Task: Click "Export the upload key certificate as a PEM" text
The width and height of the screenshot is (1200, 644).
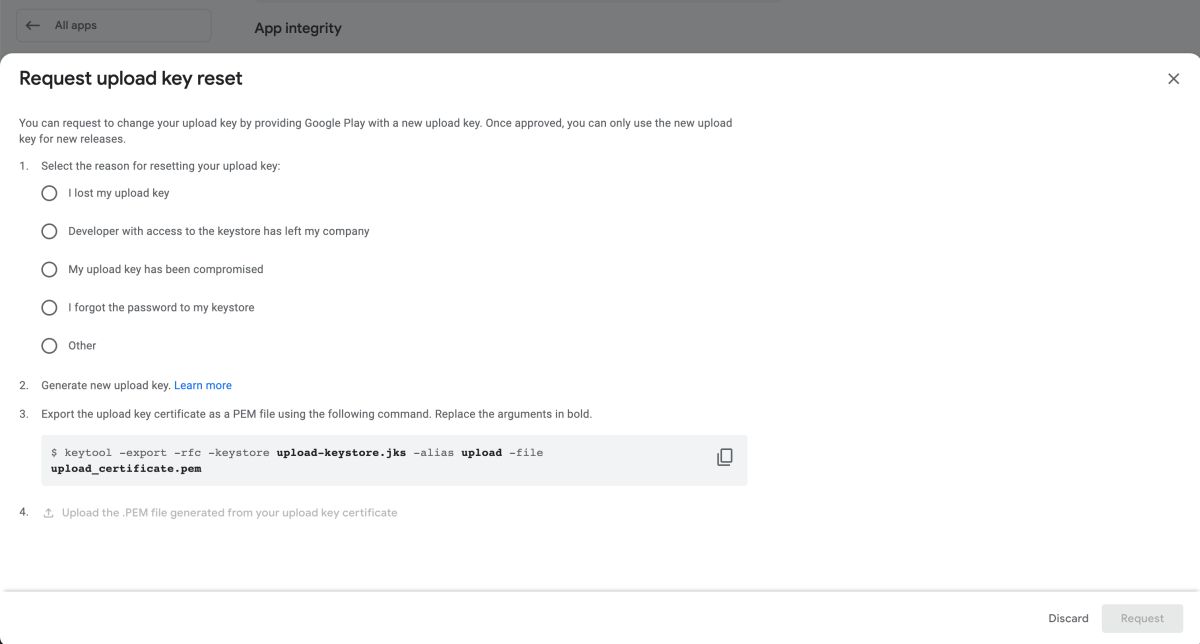Action: coord(316,414)
